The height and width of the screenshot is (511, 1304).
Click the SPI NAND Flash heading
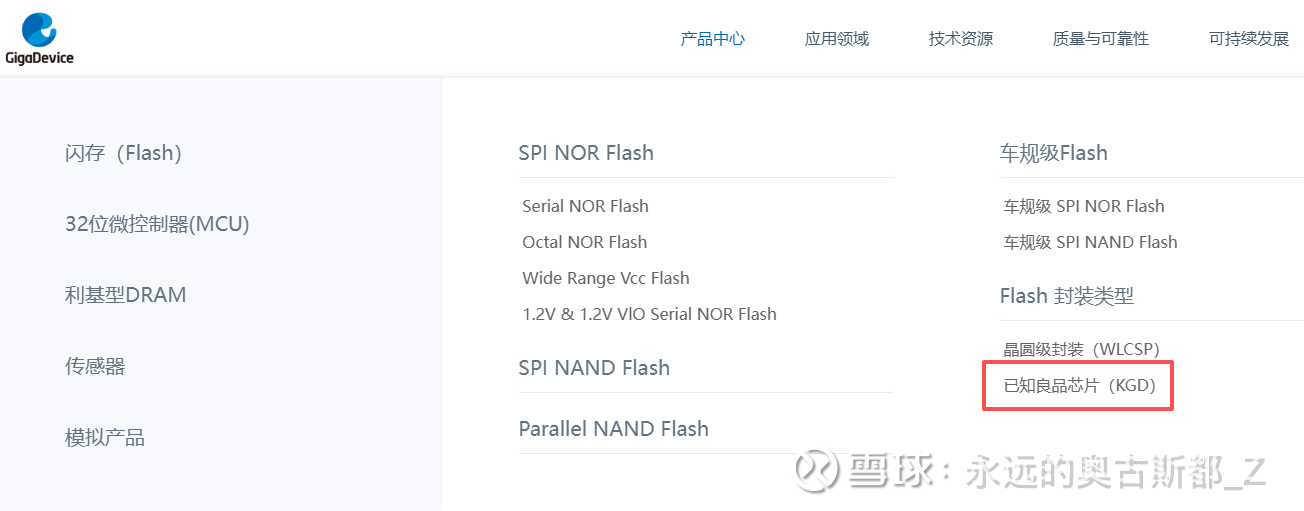pos(593,368)
